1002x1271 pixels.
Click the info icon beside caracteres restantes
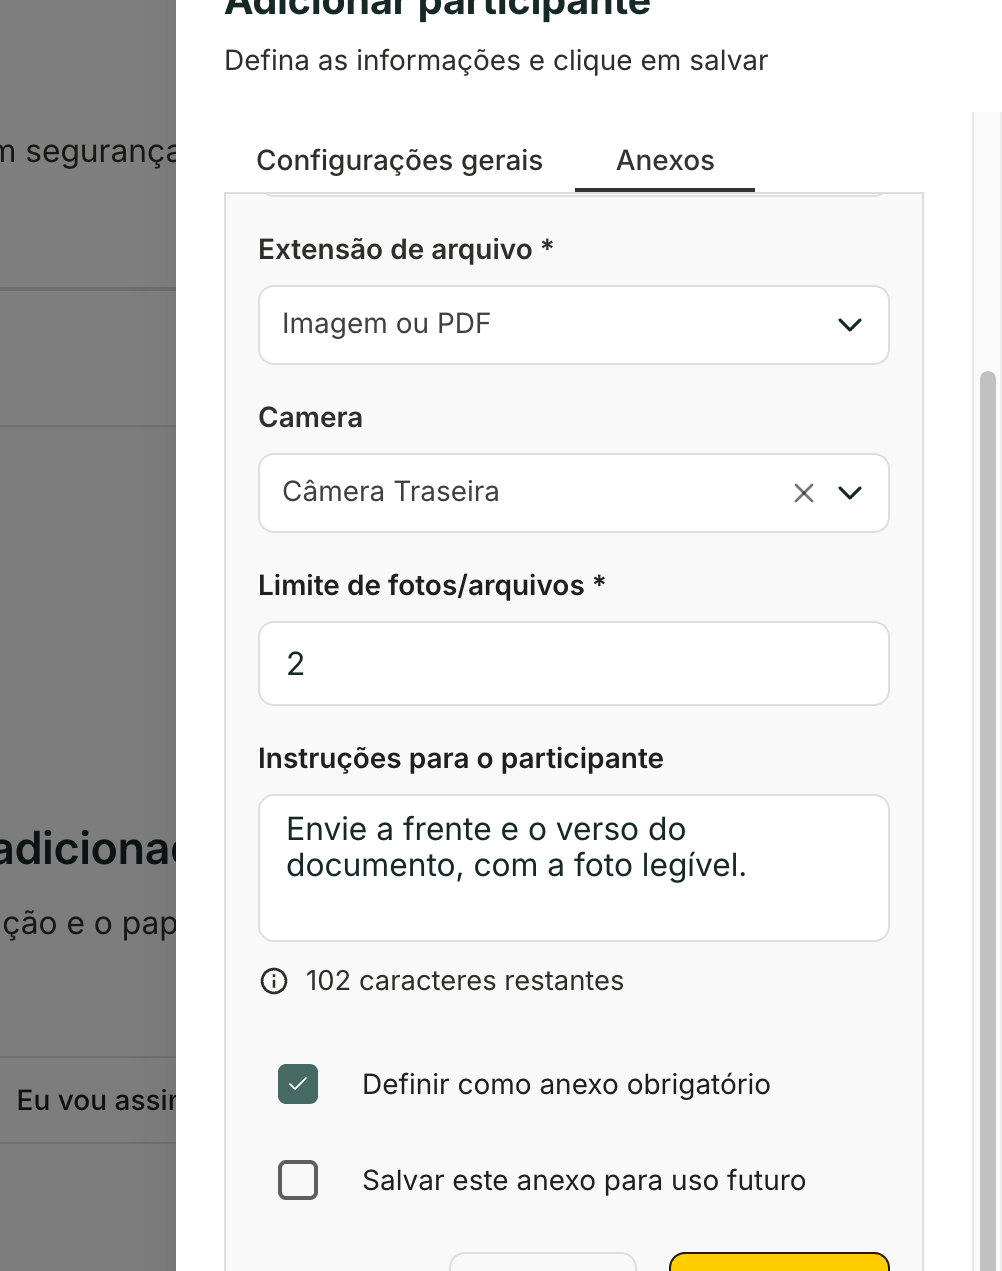click(274, 981)
